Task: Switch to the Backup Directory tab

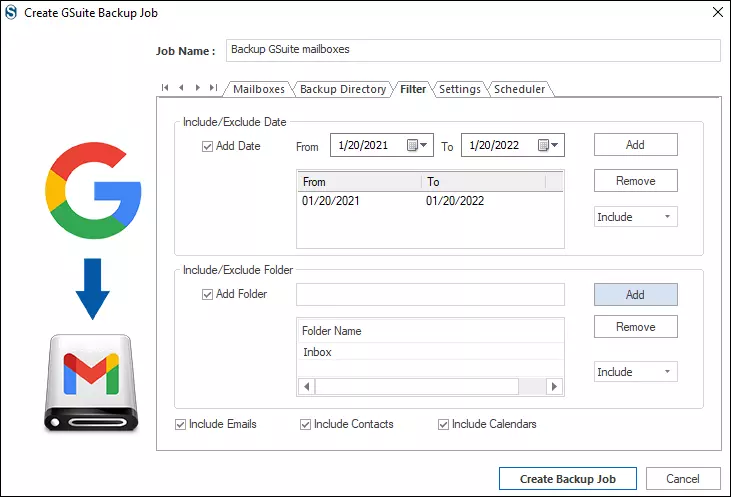Action: (343, 89)
